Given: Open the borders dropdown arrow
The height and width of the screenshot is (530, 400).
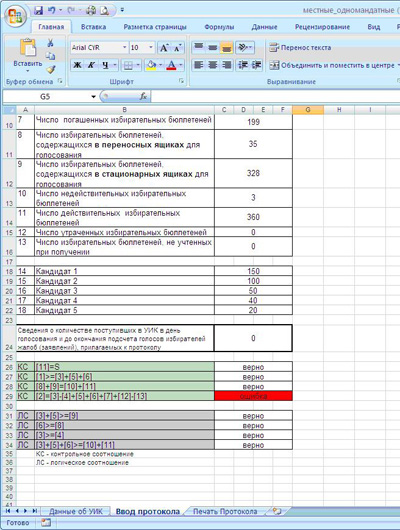Looking at the screenshot, I should click(138, 65).
